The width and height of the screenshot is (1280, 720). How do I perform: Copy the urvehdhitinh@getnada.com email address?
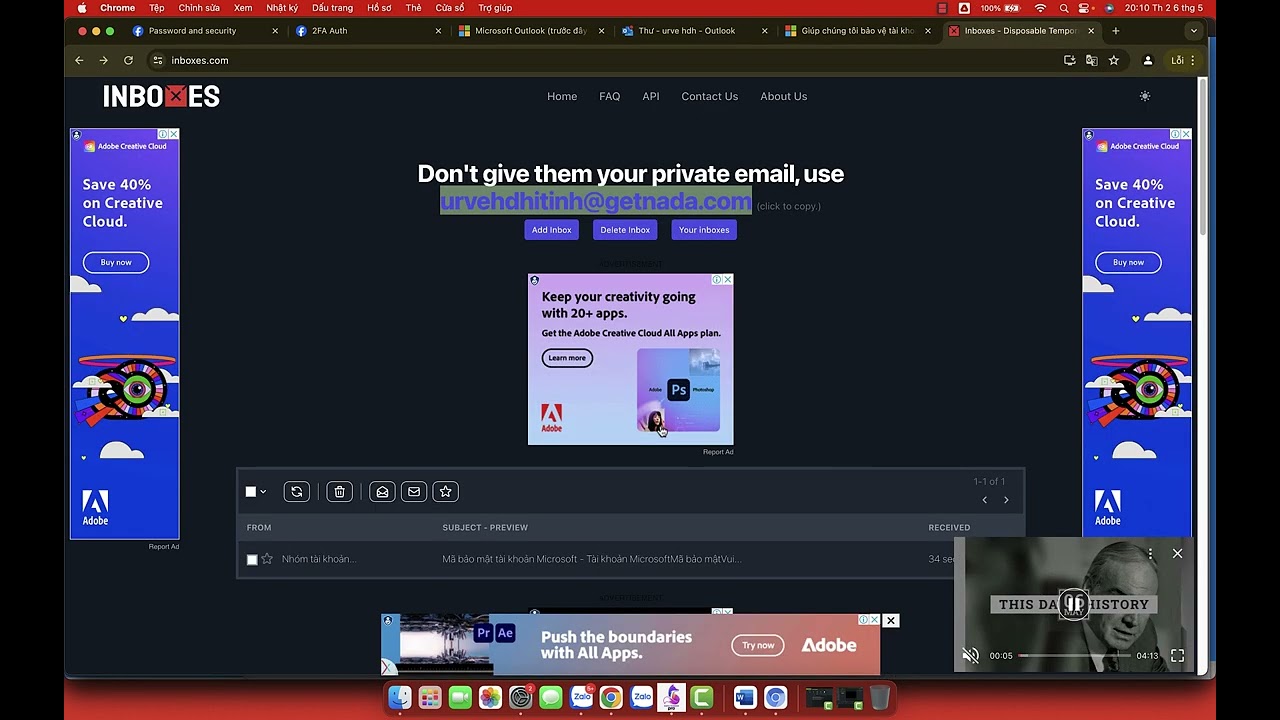pyautogui.click(x=596, y=202)
